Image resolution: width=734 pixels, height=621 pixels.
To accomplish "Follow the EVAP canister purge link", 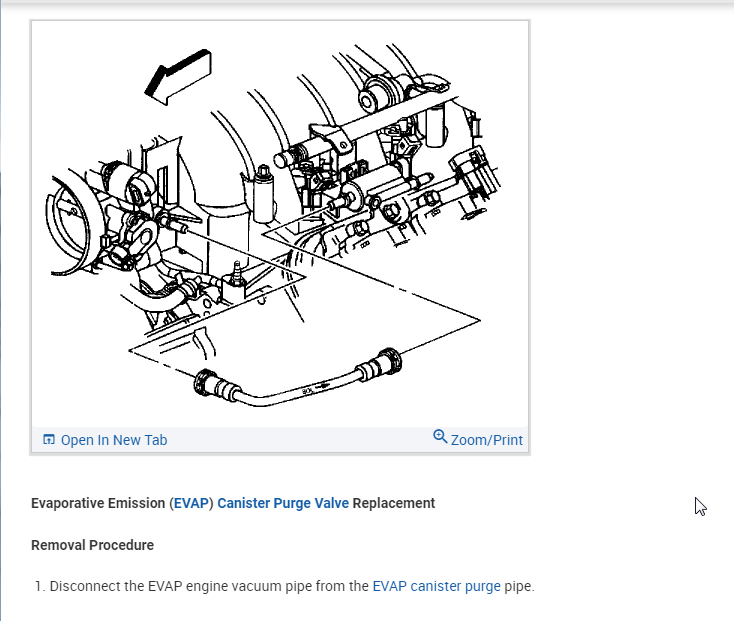I will point(436,586).
